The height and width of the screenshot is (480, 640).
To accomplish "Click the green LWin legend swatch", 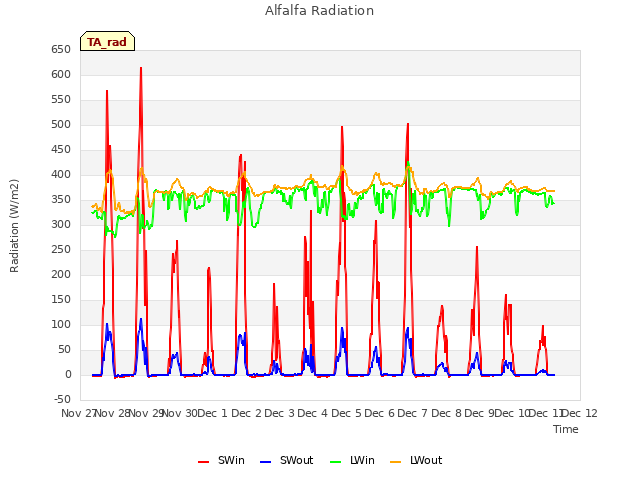I will (335, 462).
